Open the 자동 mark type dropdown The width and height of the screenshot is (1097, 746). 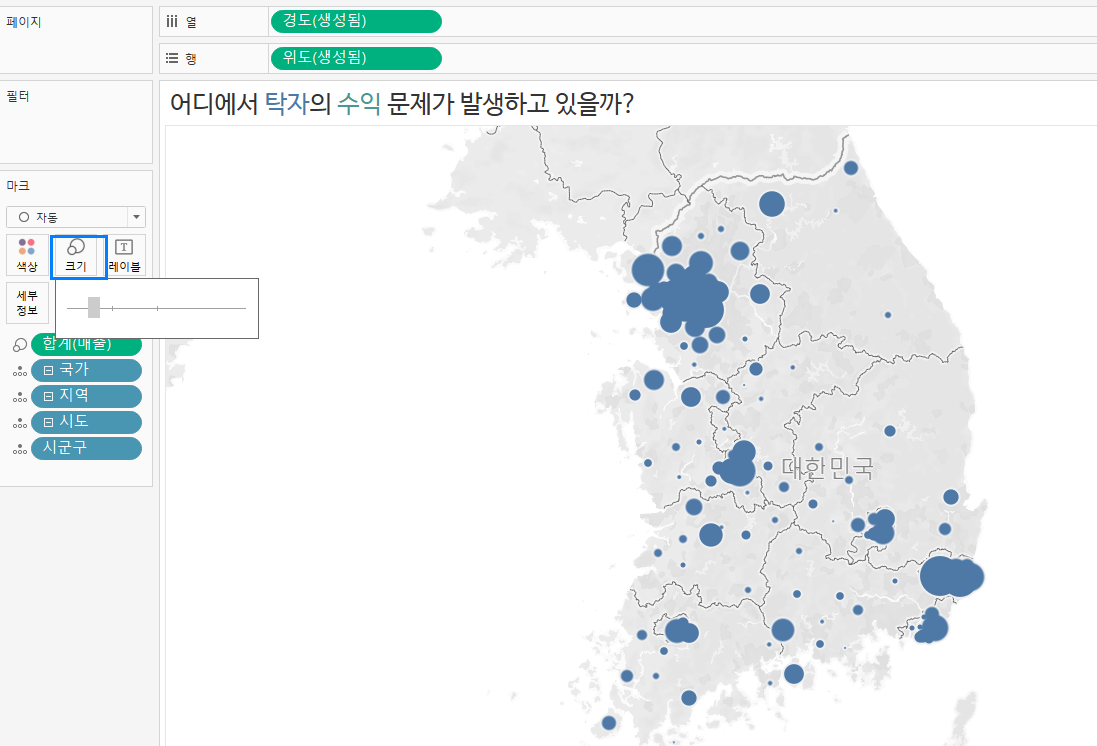click(x=76, y=217)
